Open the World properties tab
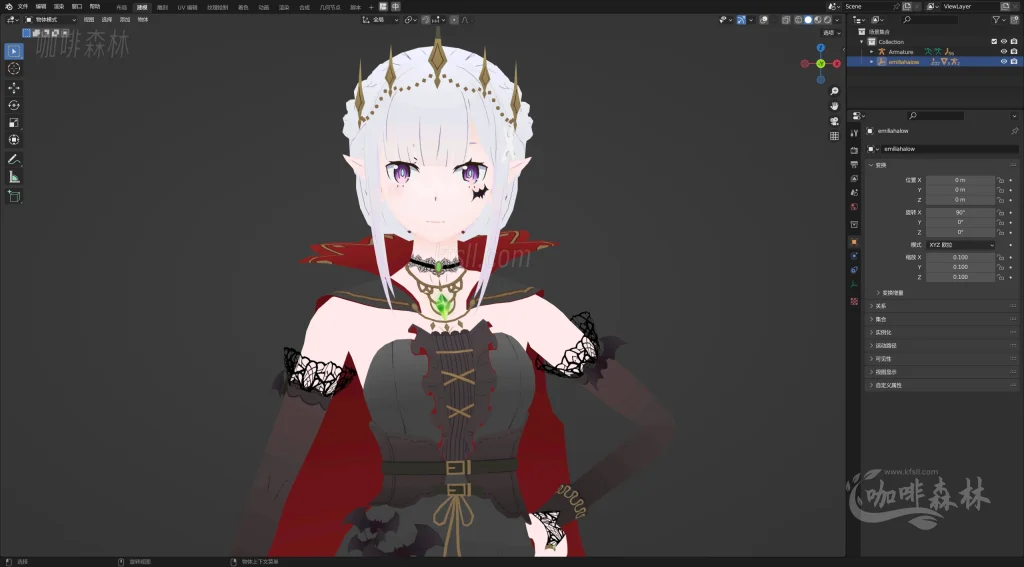The height and width of the screenshot is (567, 1024). (854, 206)
